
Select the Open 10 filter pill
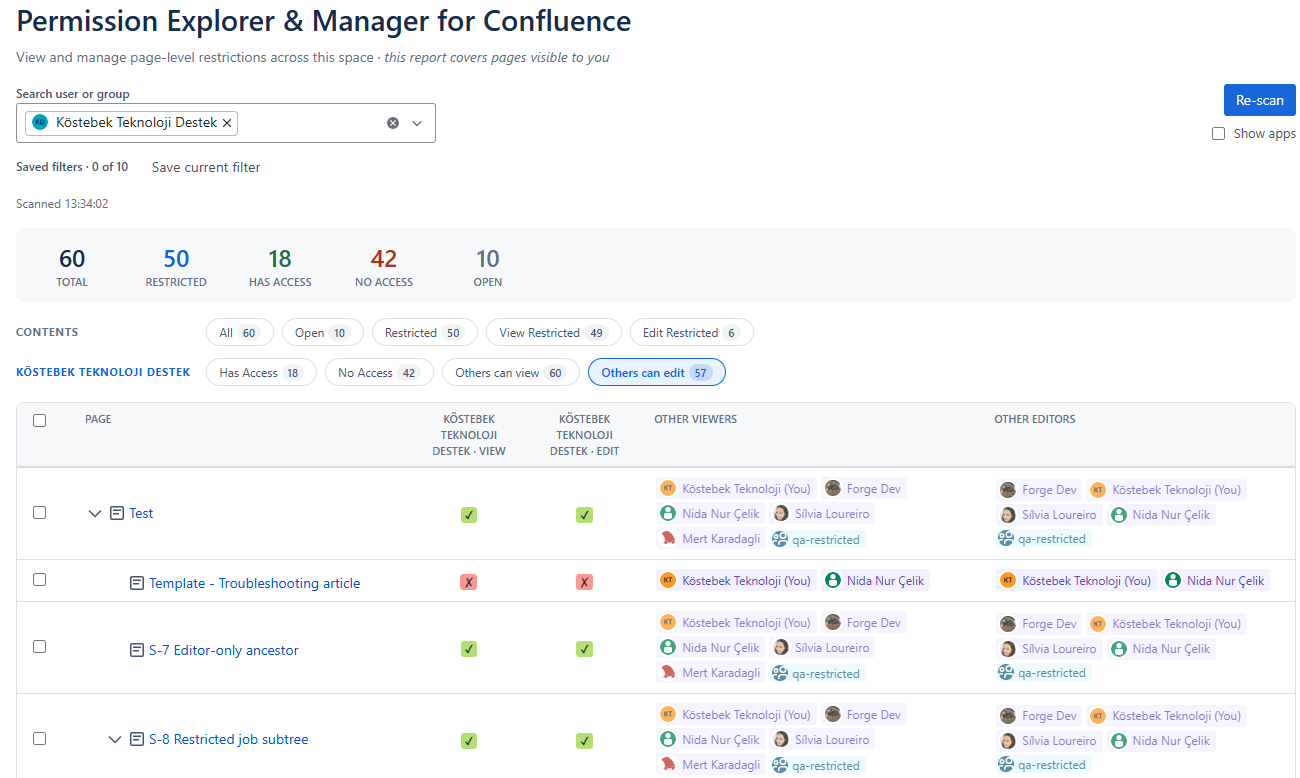point(322,333)
